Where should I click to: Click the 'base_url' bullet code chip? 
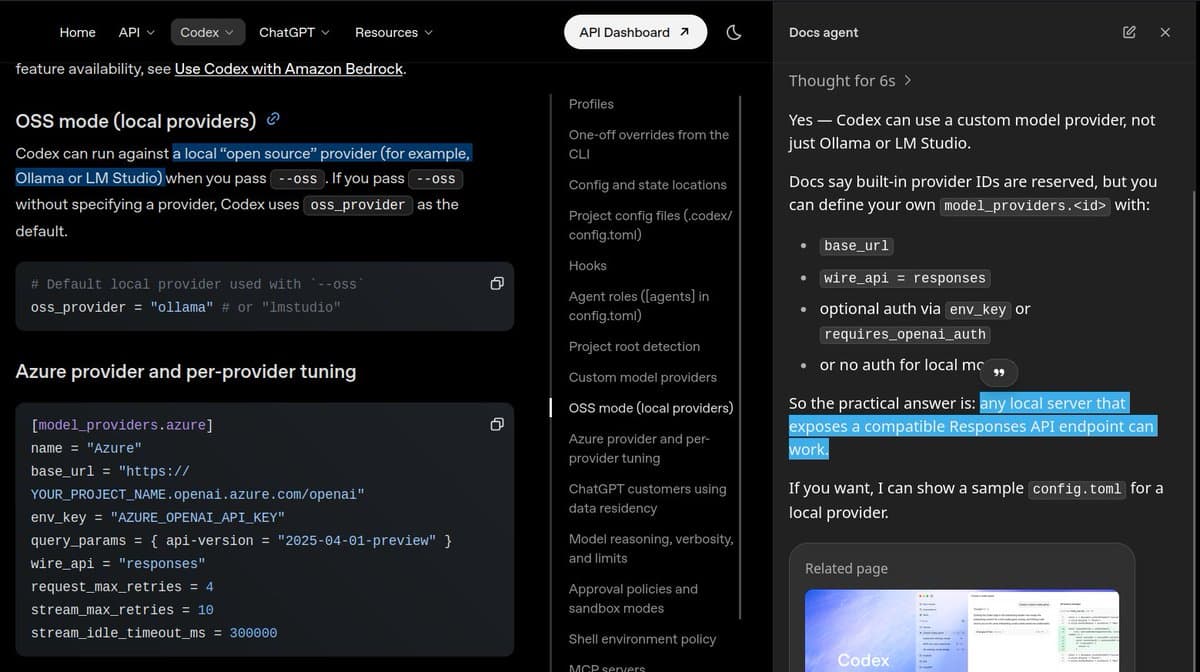(857, 246)
